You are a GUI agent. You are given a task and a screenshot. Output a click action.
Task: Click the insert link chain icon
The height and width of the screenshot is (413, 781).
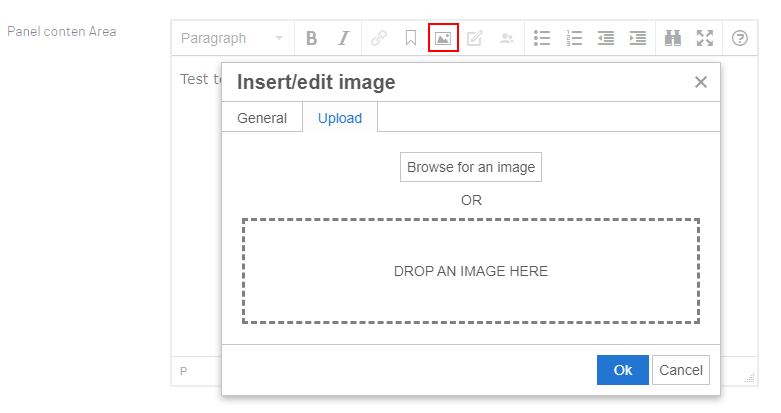378,38
